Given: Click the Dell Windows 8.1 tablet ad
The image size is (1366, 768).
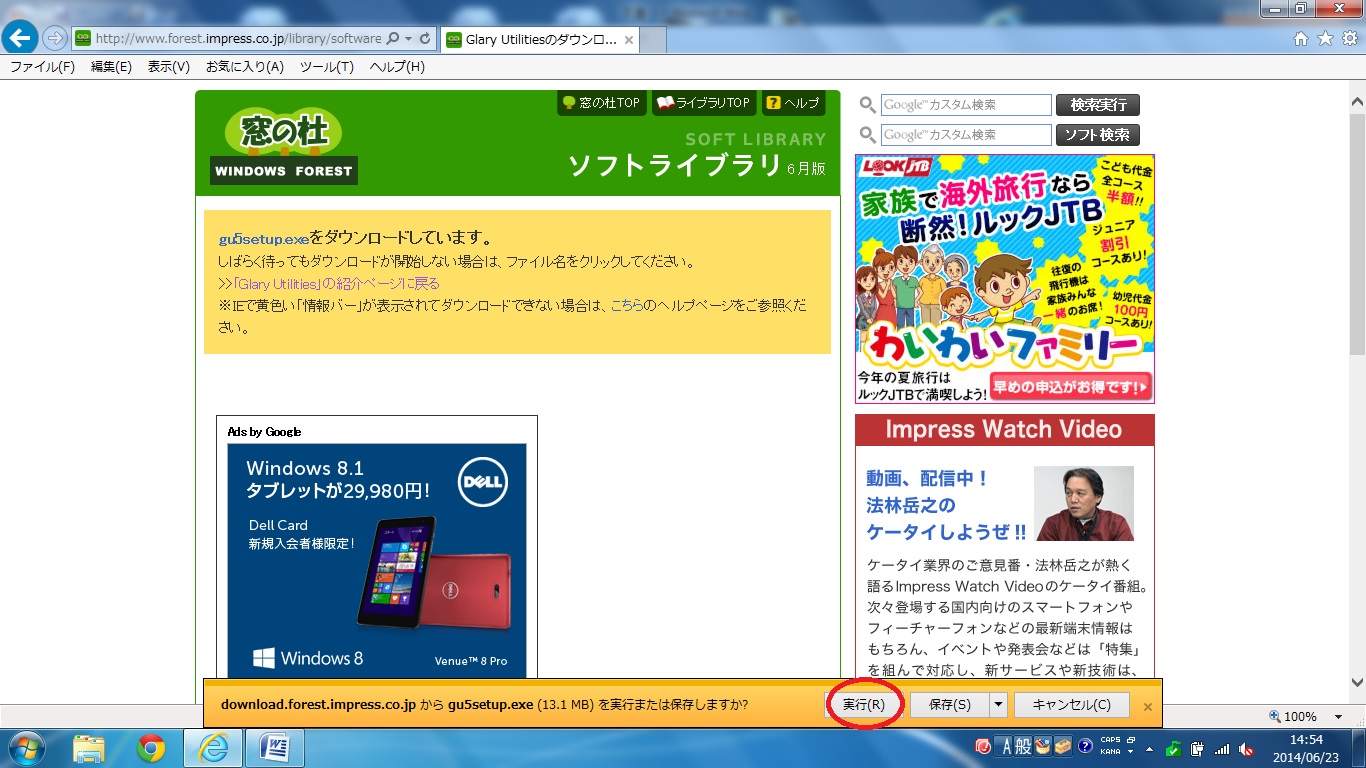Looking at the screenshot, I should [377, 561].
